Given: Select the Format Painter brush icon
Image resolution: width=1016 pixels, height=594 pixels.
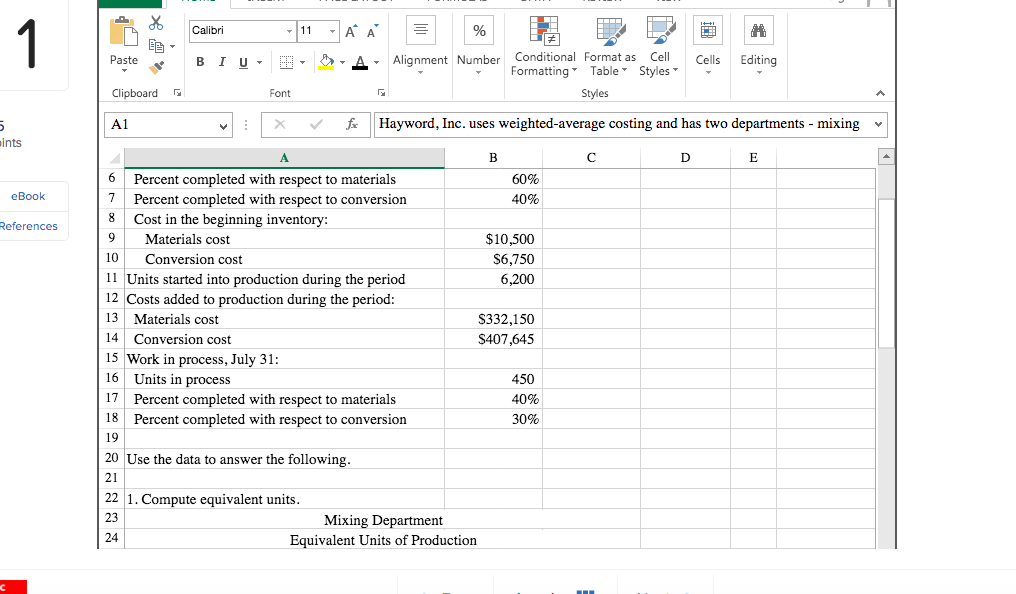Looking at the screenshot, I should click(x=156, y=67).
